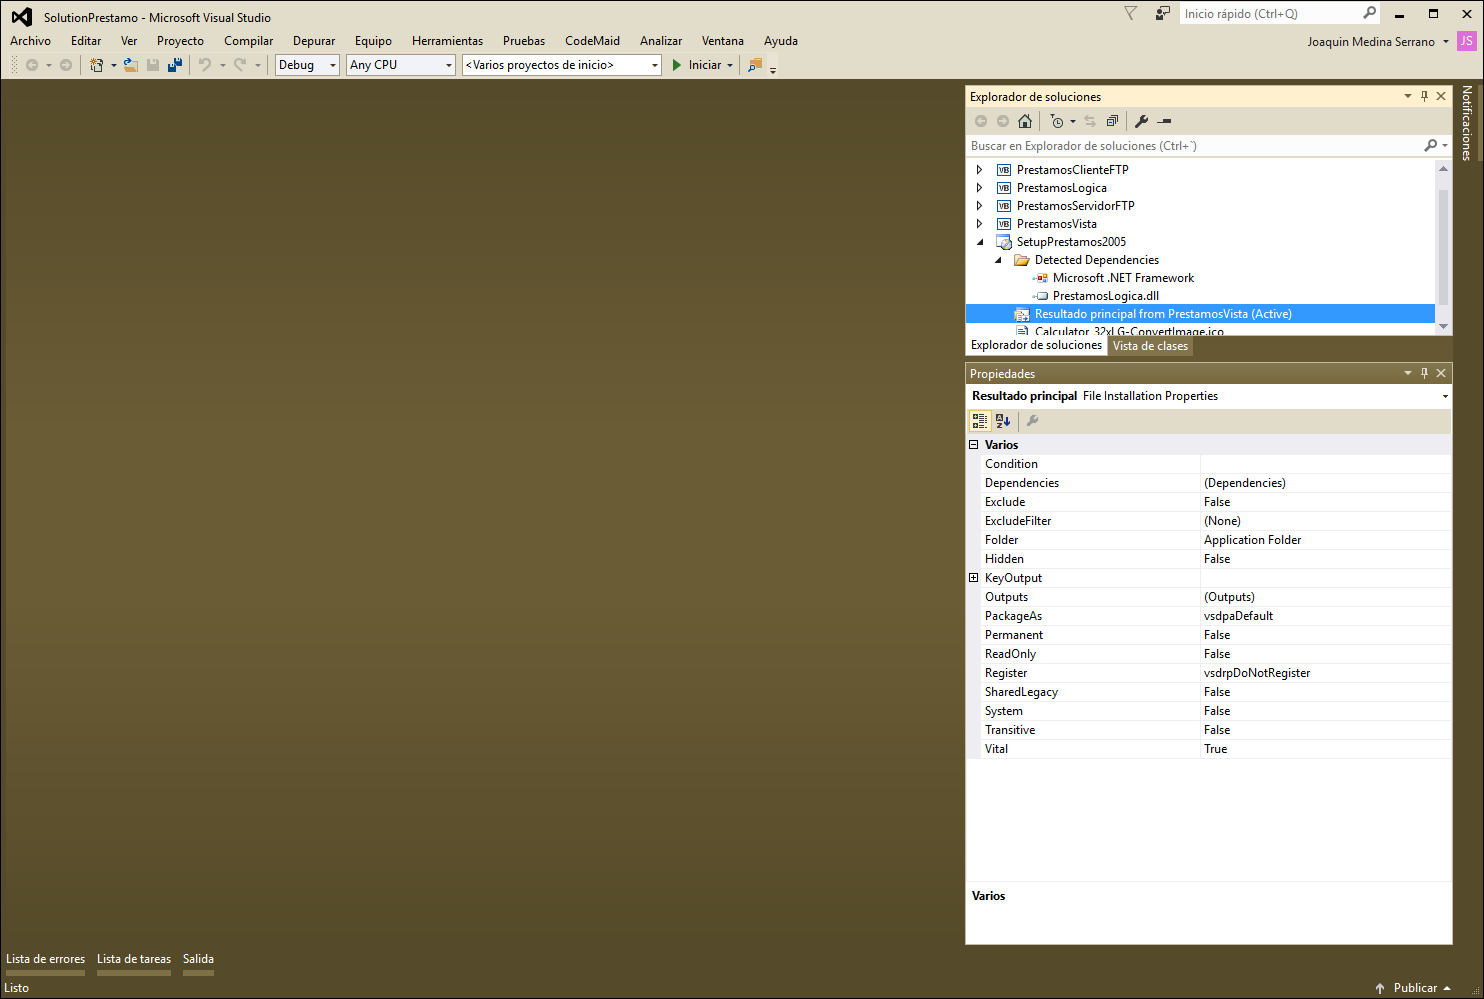
Task: Open the Varios proyectos de inicio dropdown
Action: (x=562, y=65)
